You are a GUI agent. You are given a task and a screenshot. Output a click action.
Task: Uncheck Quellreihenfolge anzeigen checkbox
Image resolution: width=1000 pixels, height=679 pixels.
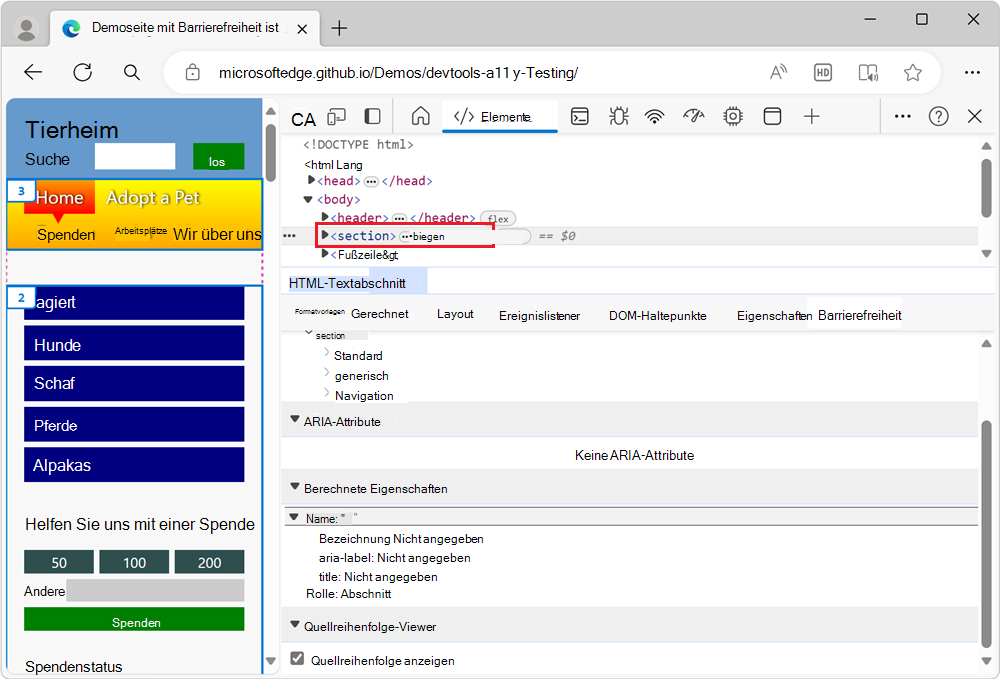(x=297, y=659)
